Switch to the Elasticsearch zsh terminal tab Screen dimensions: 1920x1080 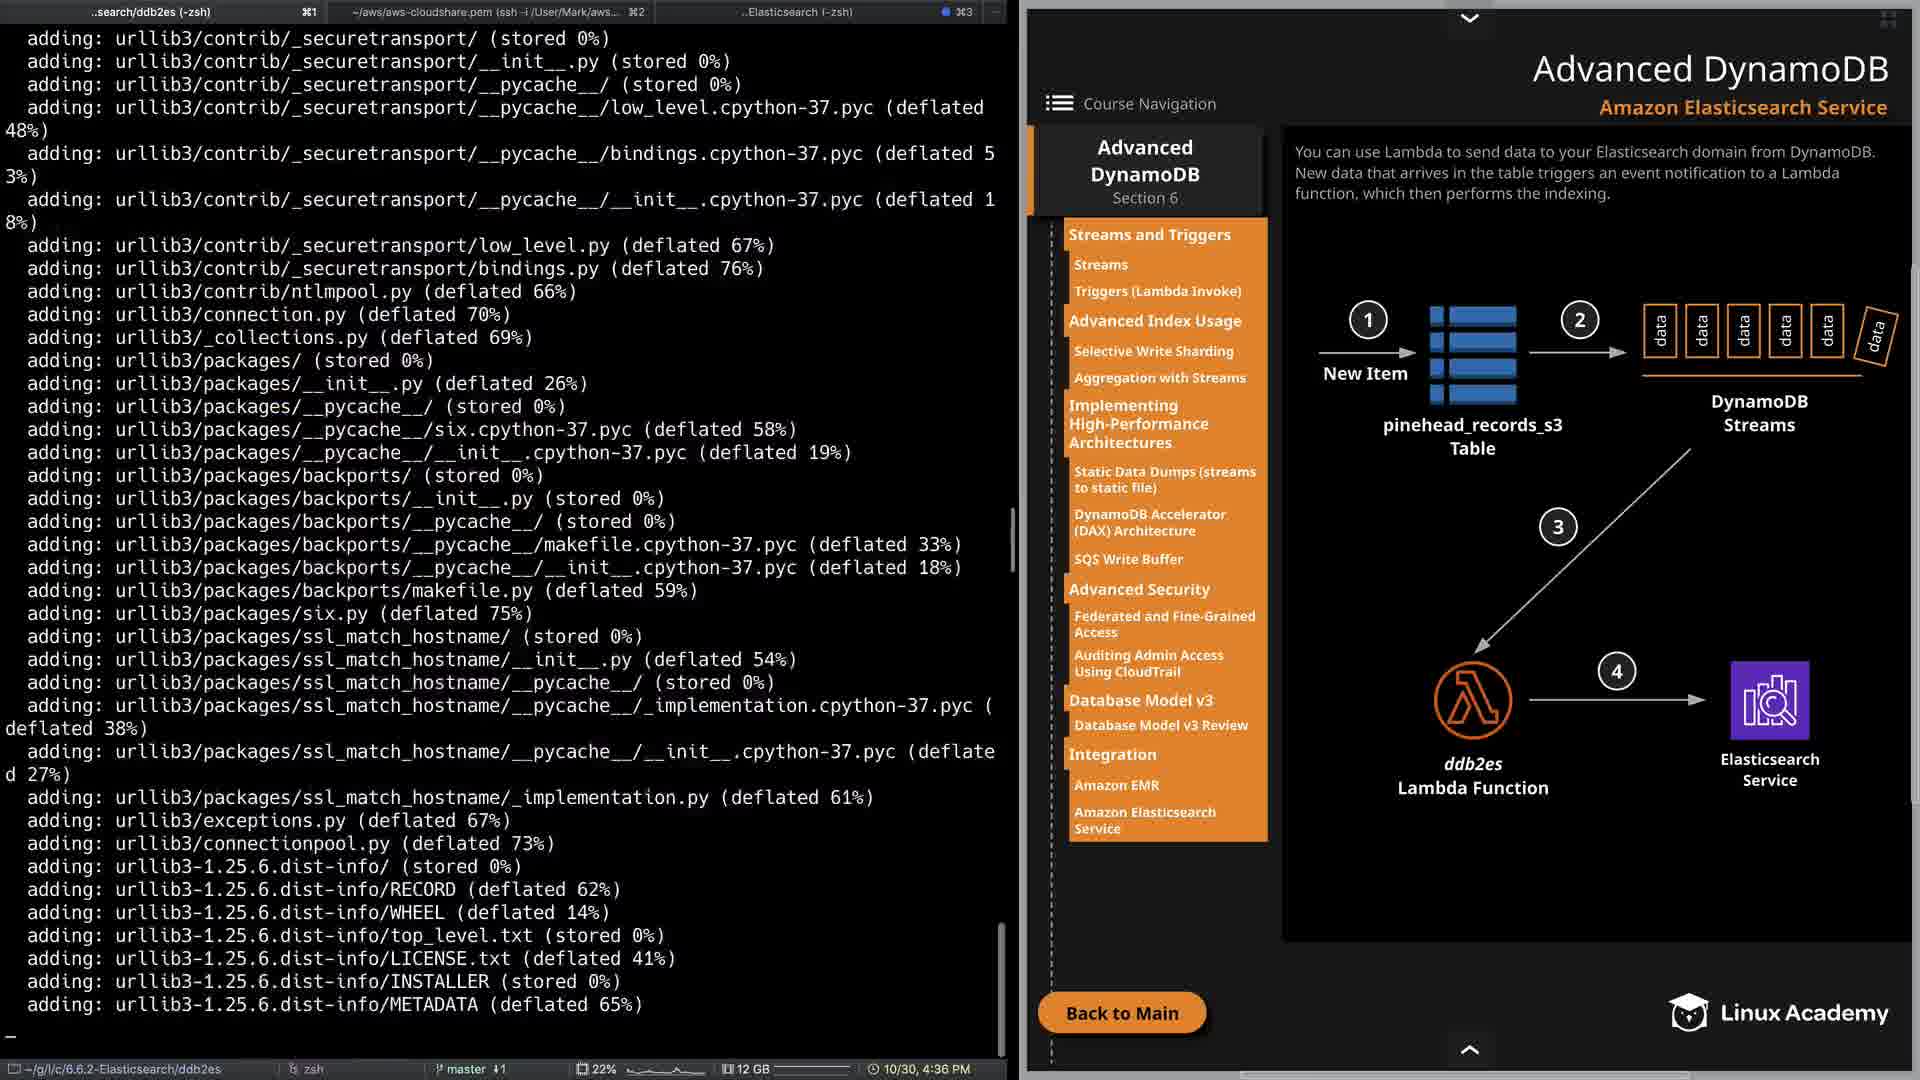coord(797,12)
